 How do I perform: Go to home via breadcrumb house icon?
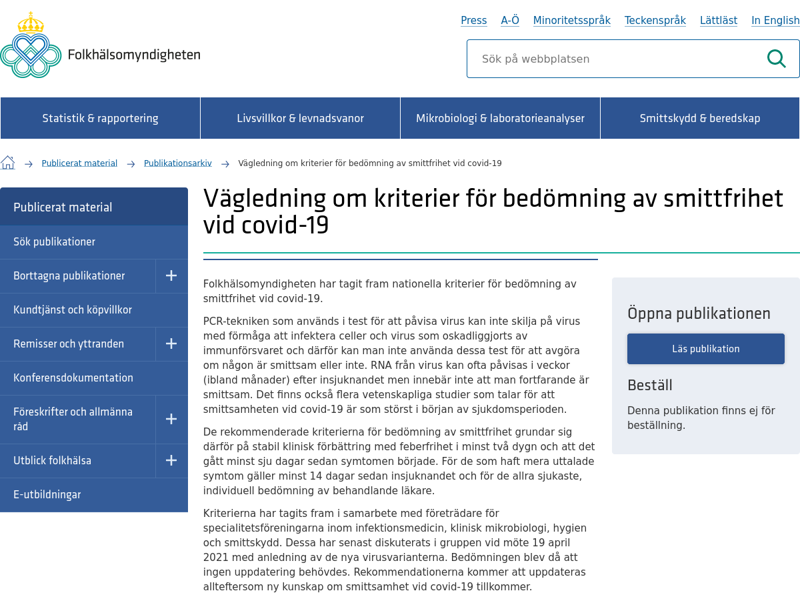pos(8,163)
